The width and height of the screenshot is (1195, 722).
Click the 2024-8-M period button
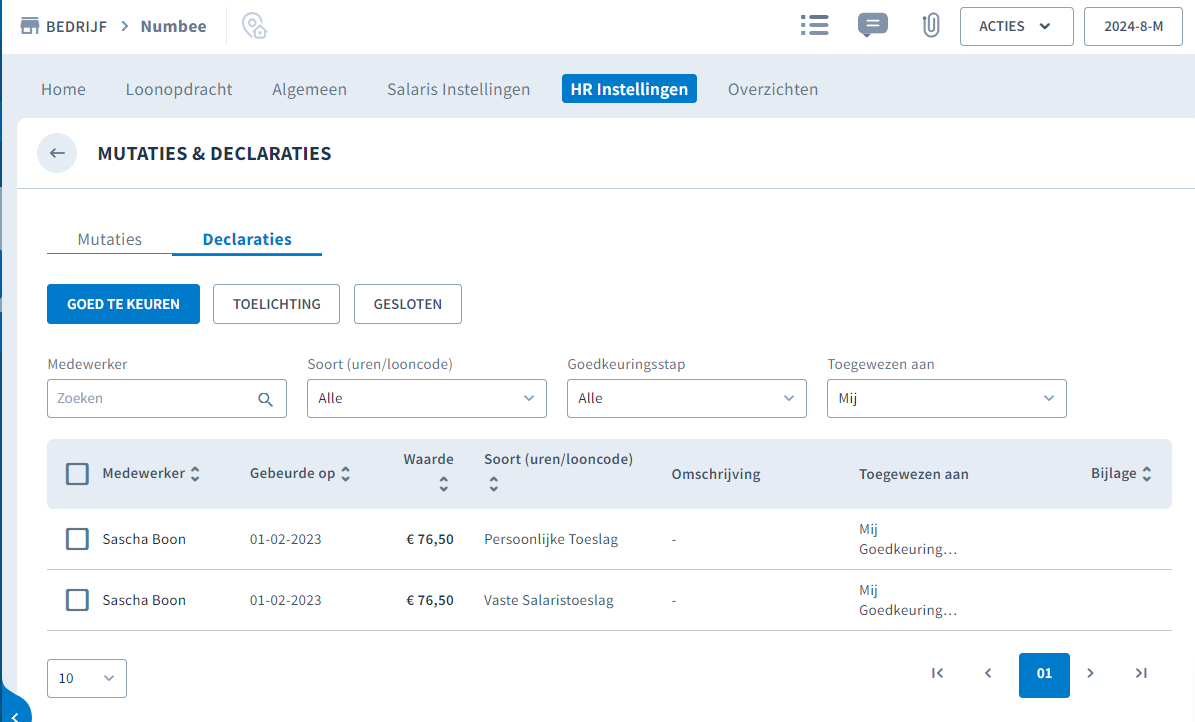pos(1133,27)
